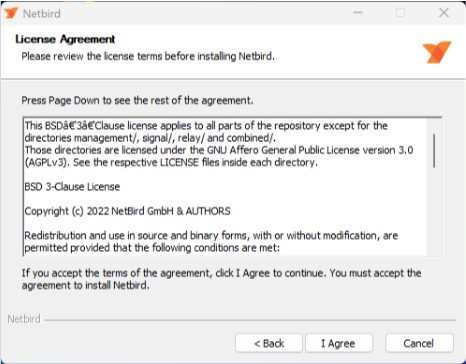Click the line '(AGPLv3). See the respective LICENSE files'

click(x=171, y=162)
